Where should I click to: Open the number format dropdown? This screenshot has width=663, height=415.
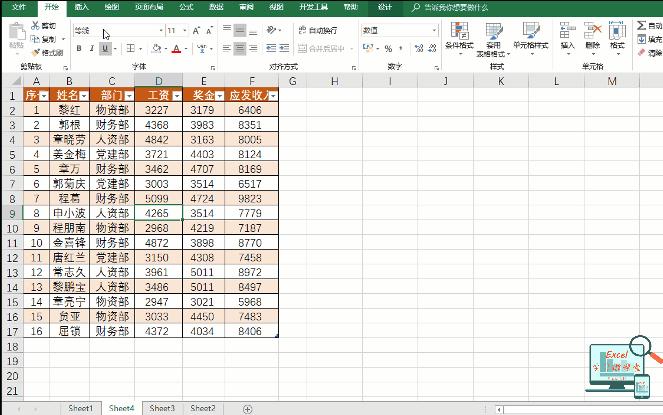click(x=434, y=30)
